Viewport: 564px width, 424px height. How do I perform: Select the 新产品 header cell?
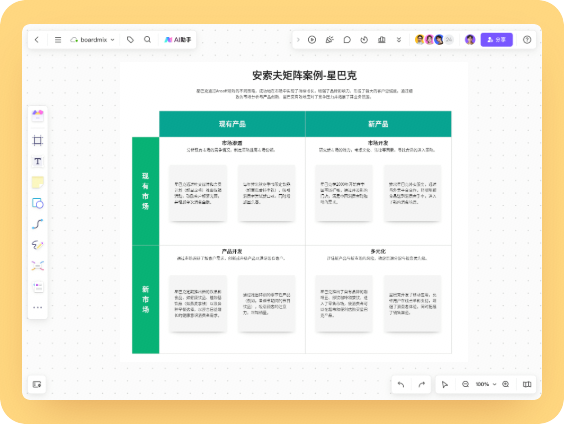click(378, 124)
